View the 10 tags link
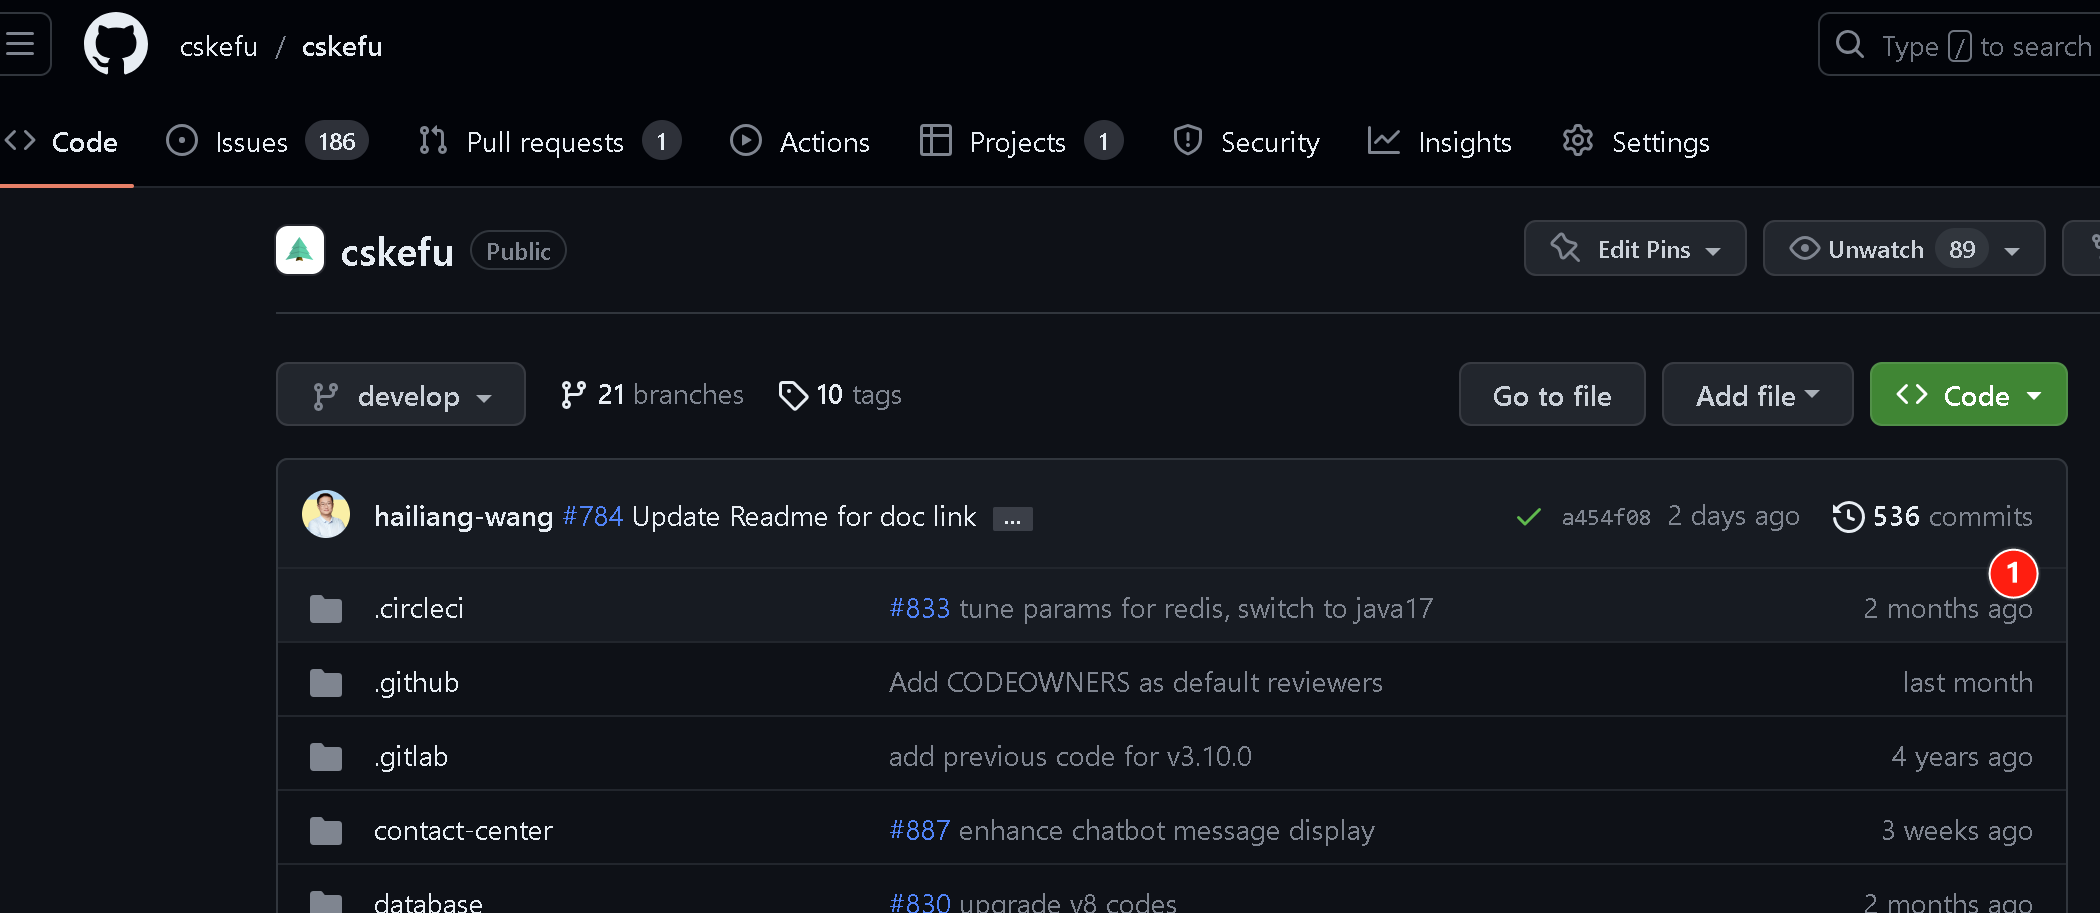 (x=840, y=395)
